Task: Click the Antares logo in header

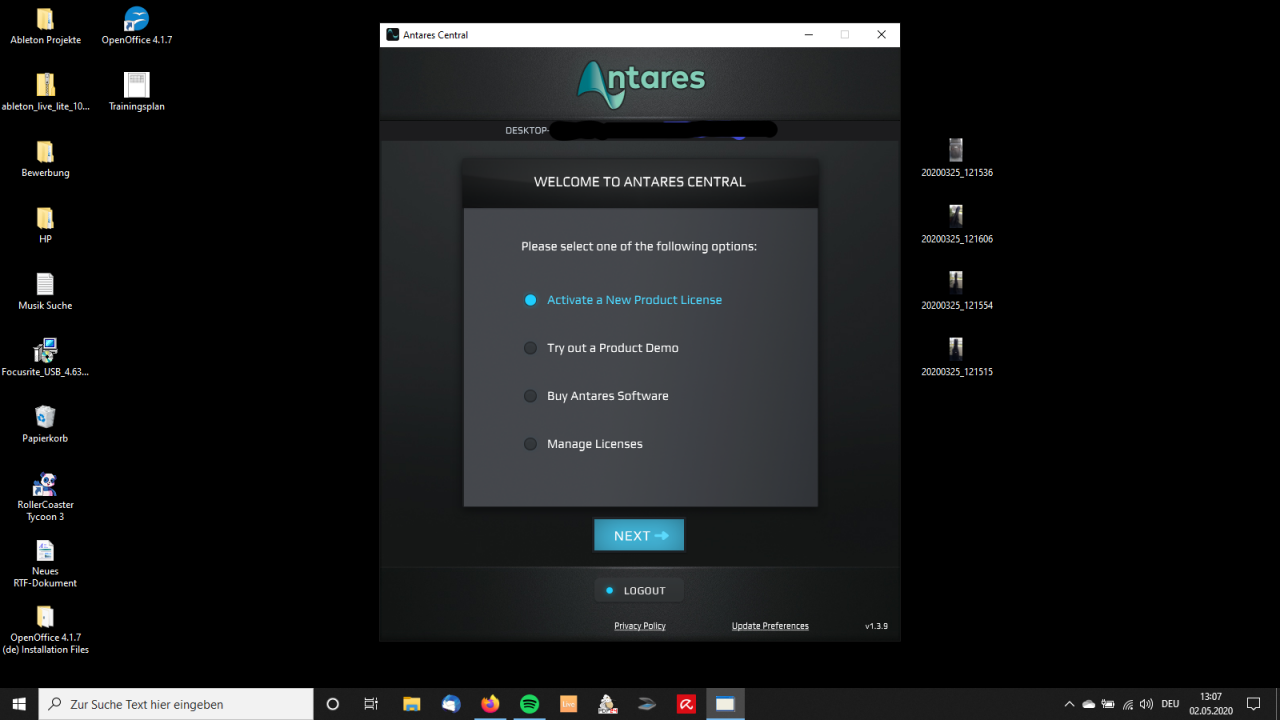Action: coord(641,84)
